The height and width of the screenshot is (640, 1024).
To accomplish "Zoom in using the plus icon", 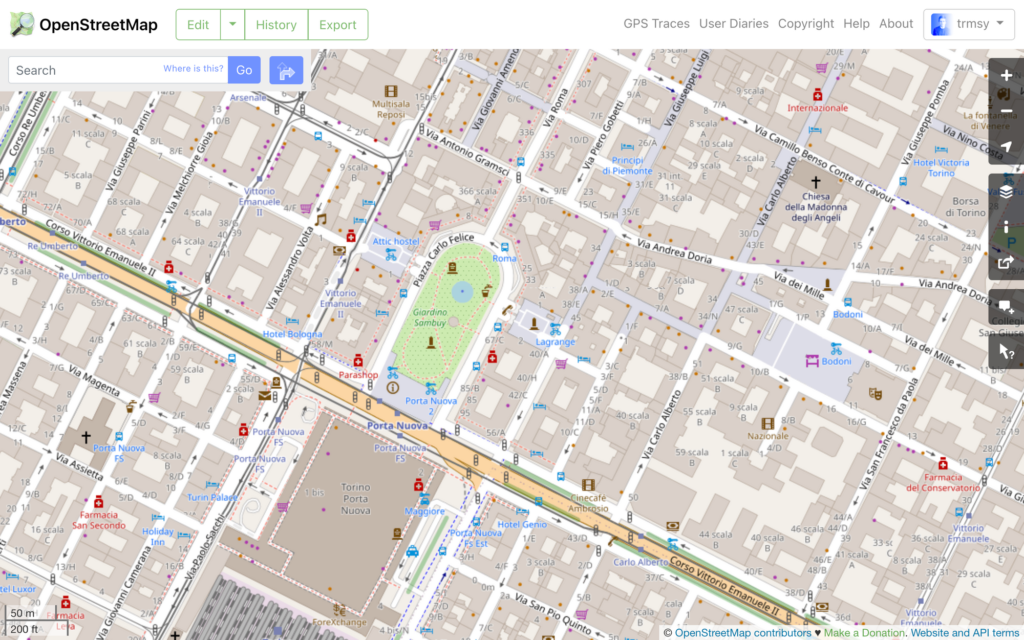I will point(1007,75).
